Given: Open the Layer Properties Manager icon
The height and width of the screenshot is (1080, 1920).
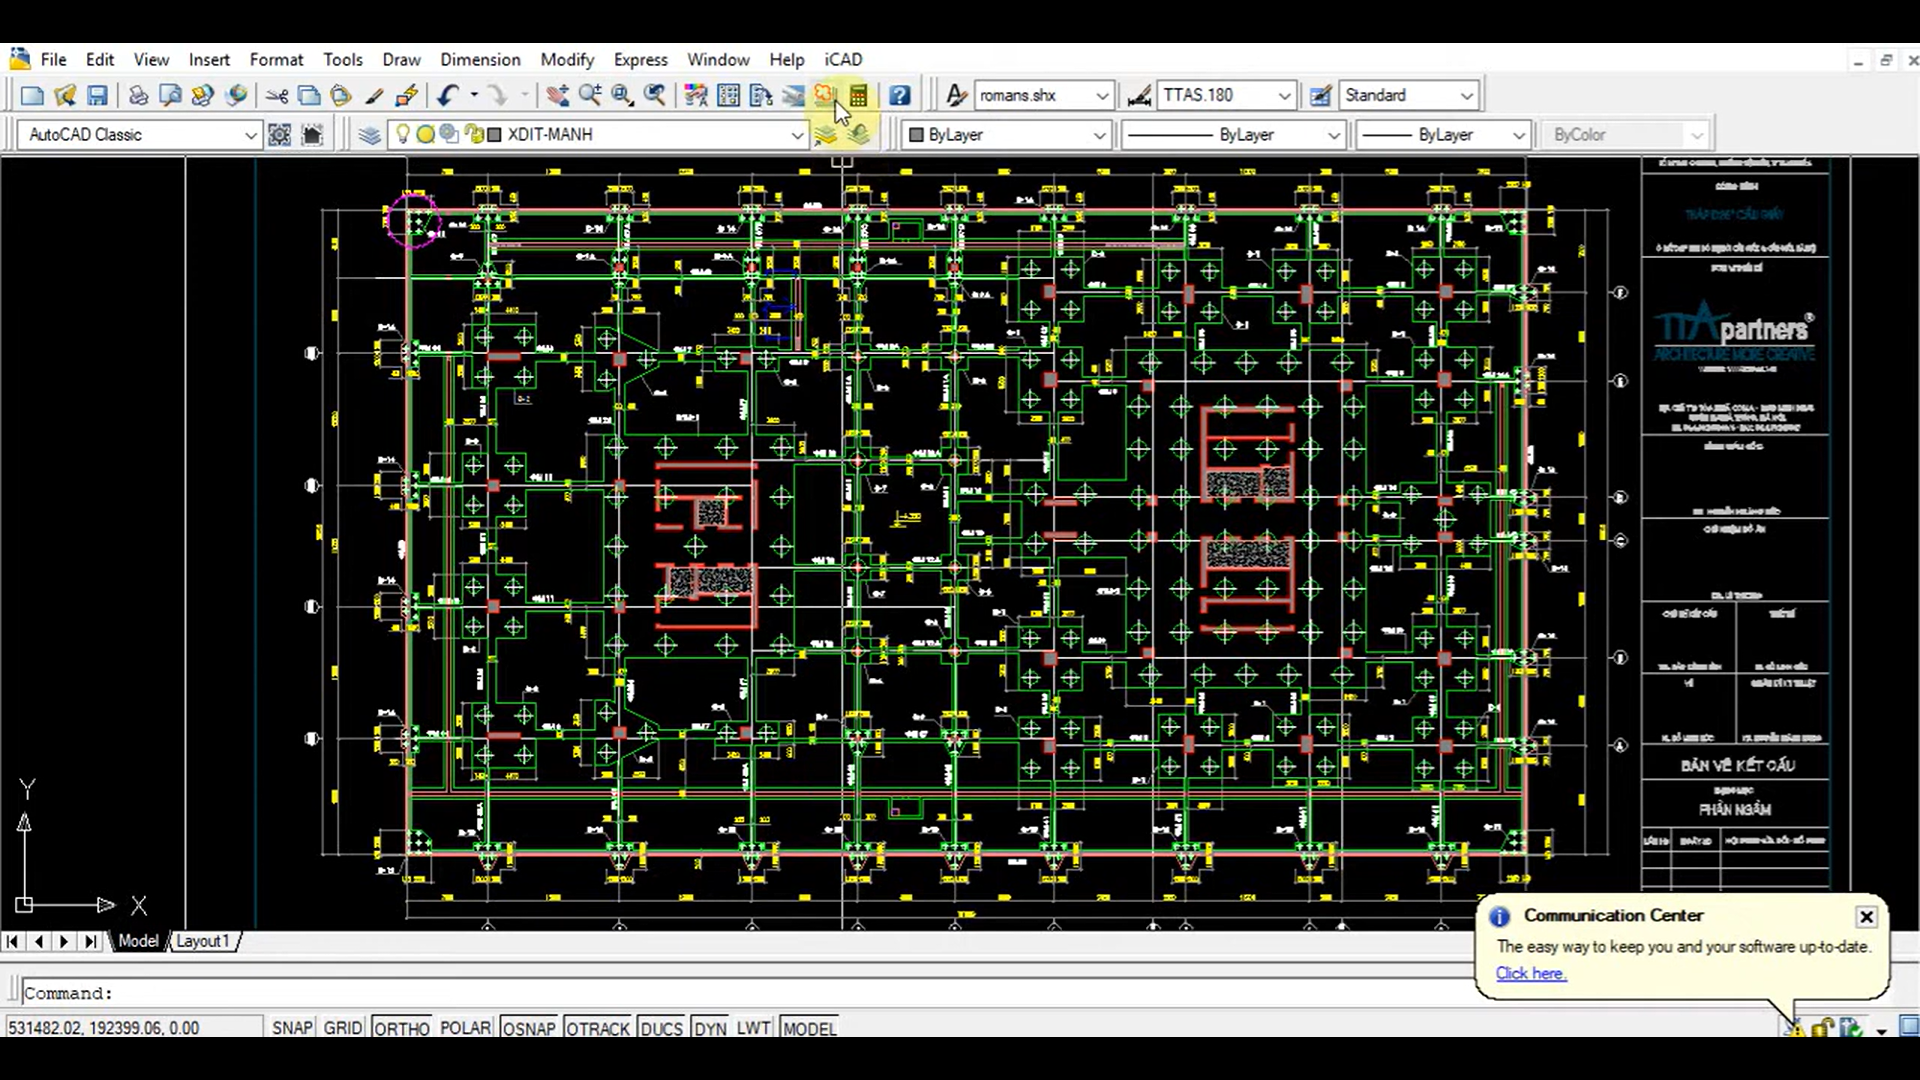Looking at the screenshot, I should click(x=369, y=135).
